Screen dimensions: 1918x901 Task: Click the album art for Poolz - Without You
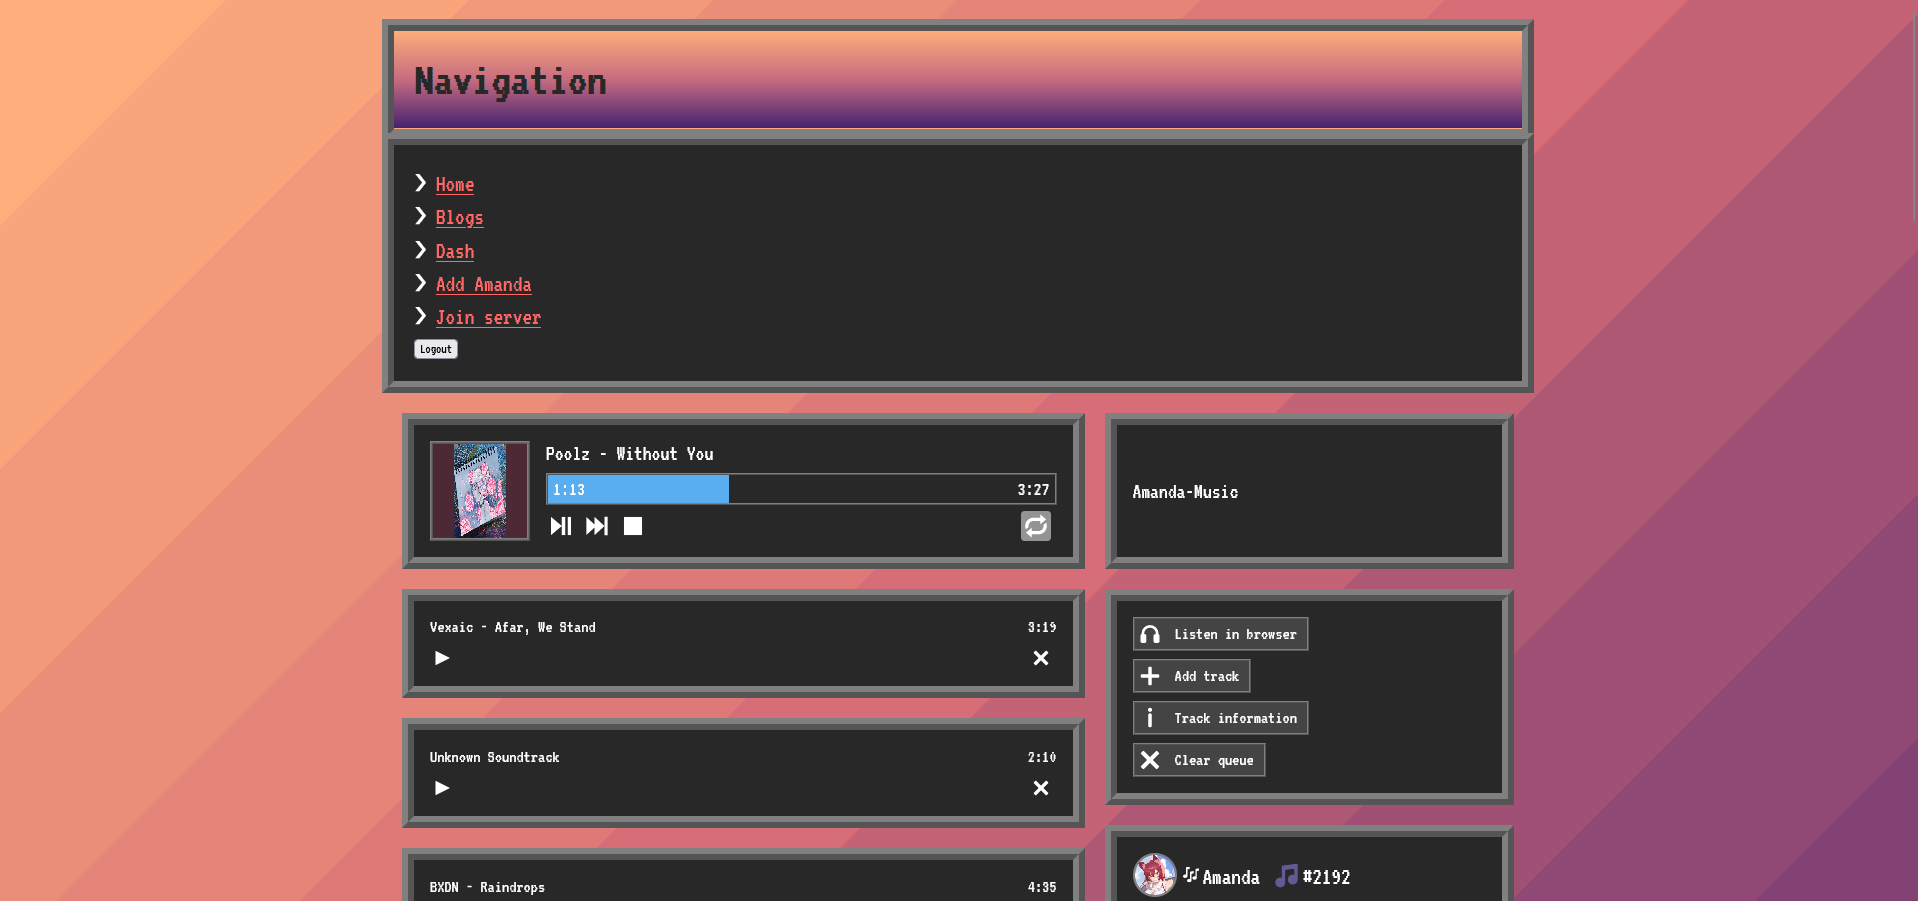coord(479,490)
